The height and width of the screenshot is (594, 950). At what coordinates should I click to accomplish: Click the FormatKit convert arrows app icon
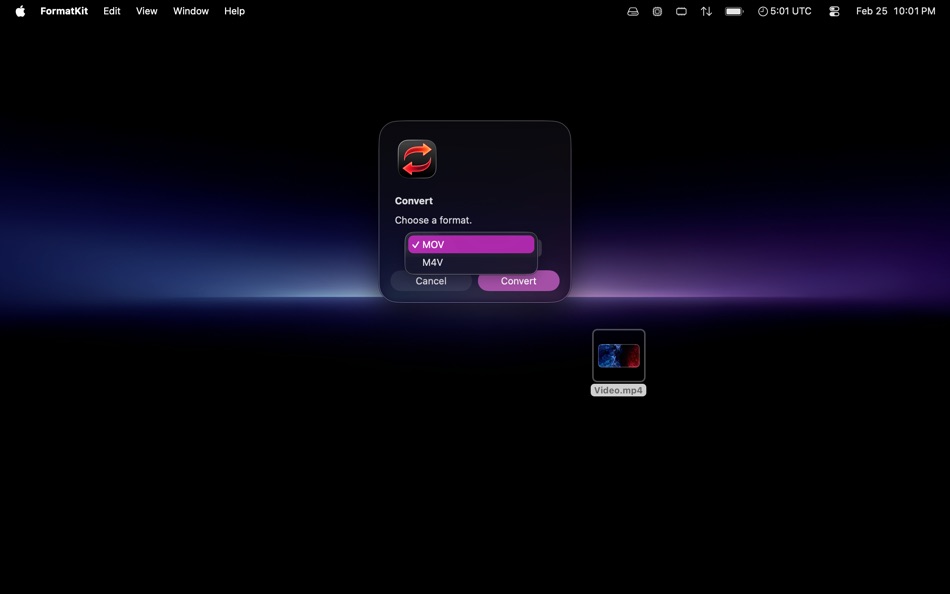coord(416,158)
